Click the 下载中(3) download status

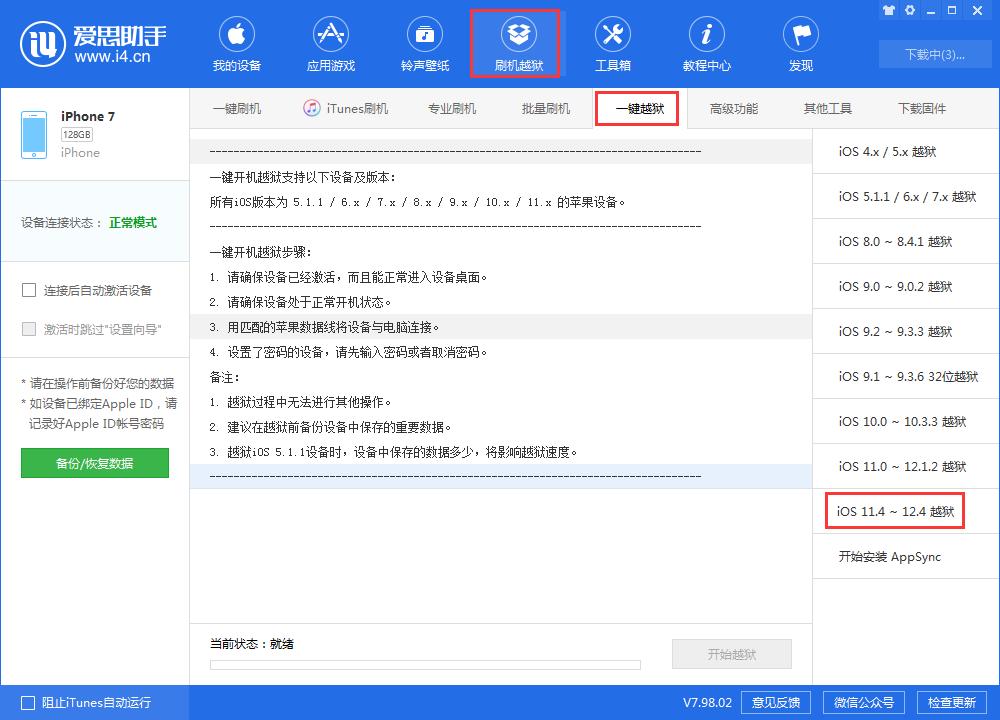(x=935, y=55)
